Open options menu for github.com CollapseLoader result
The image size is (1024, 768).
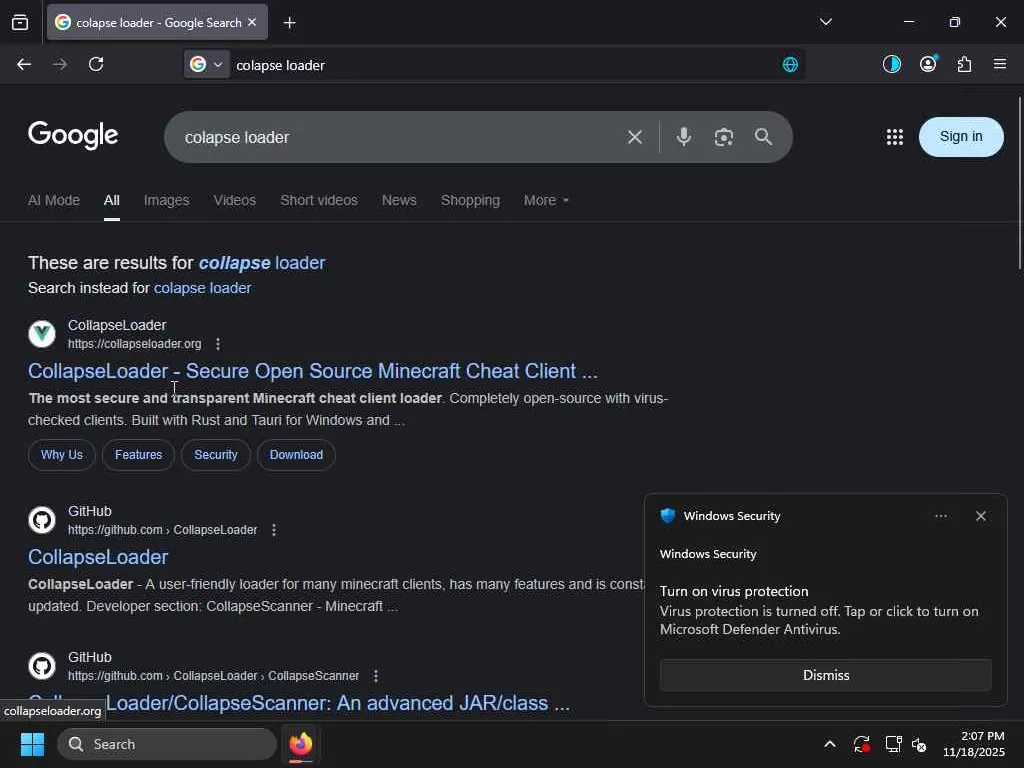click(274, 530)
